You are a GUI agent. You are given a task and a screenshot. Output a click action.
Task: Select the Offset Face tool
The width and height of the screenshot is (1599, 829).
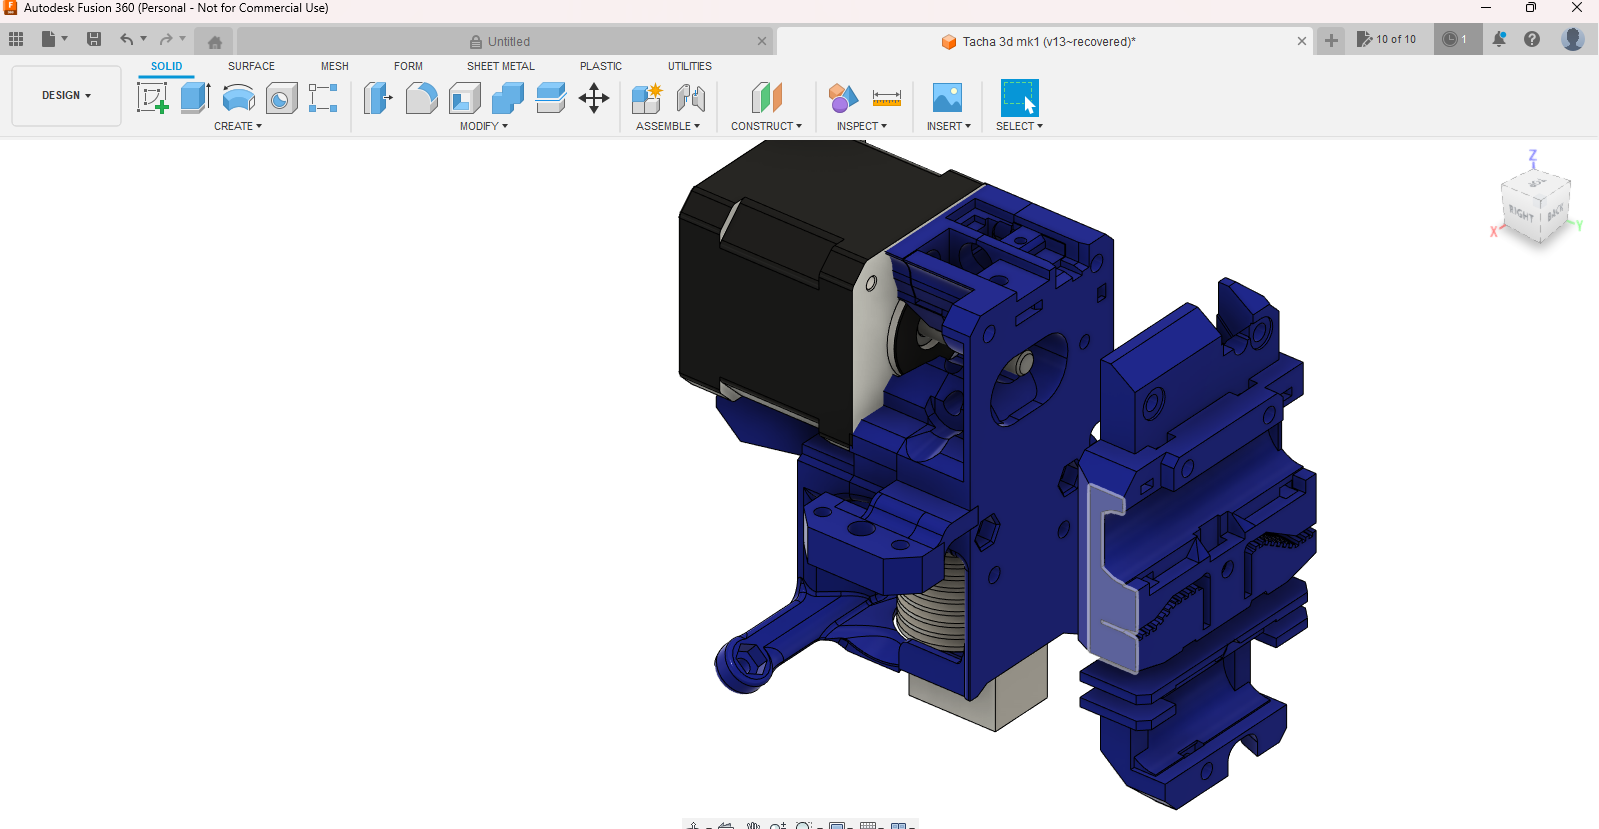click(x=551, y=98)
